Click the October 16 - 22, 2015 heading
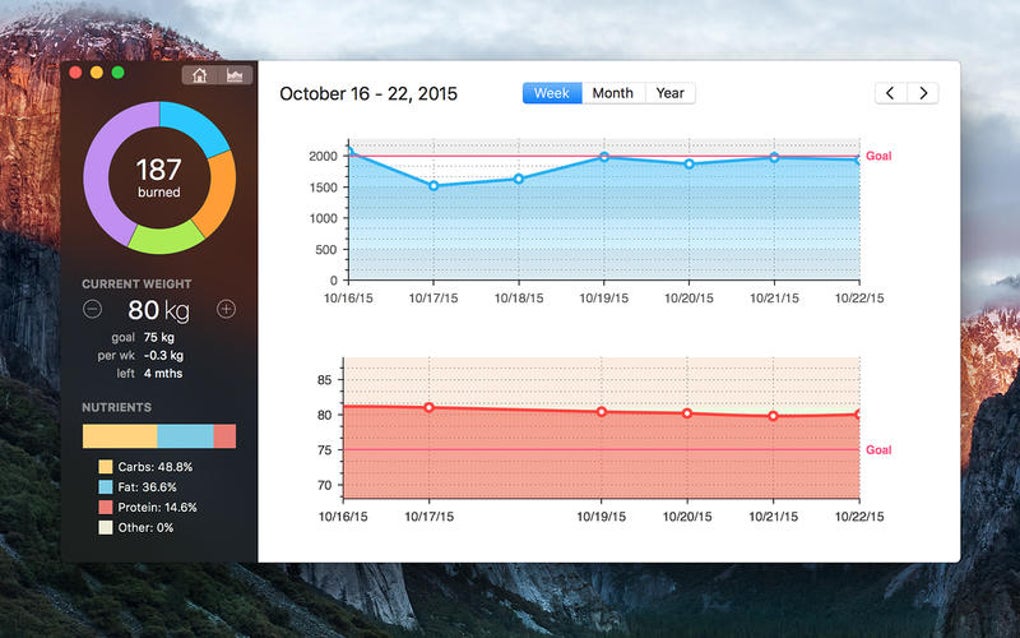Screen dimensions: 1020x638 pyautogui.click(x=368, y=94)
